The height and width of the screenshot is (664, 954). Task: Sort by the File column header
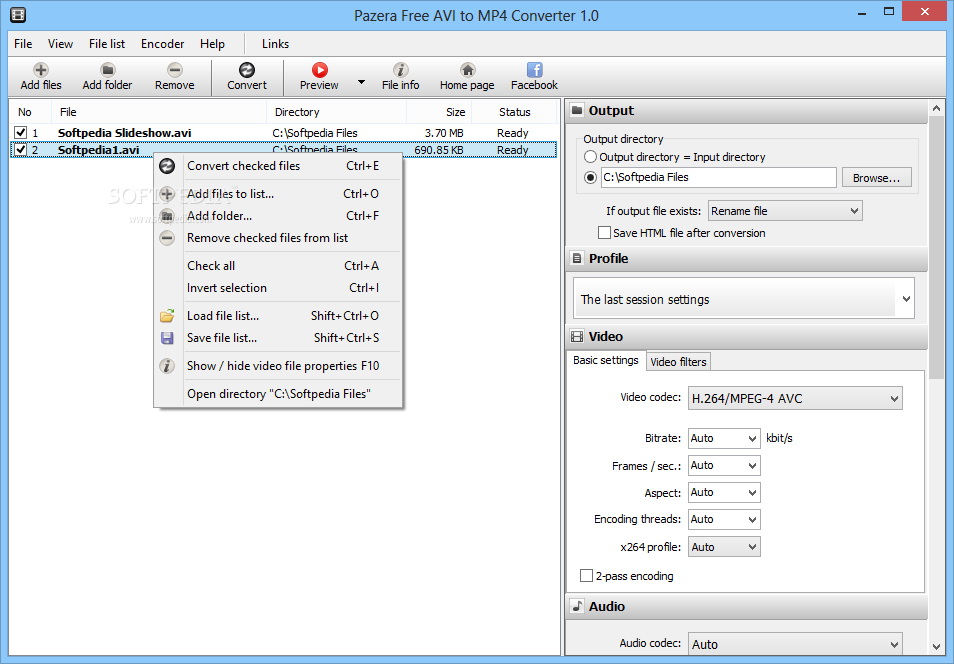pos(159,112)
